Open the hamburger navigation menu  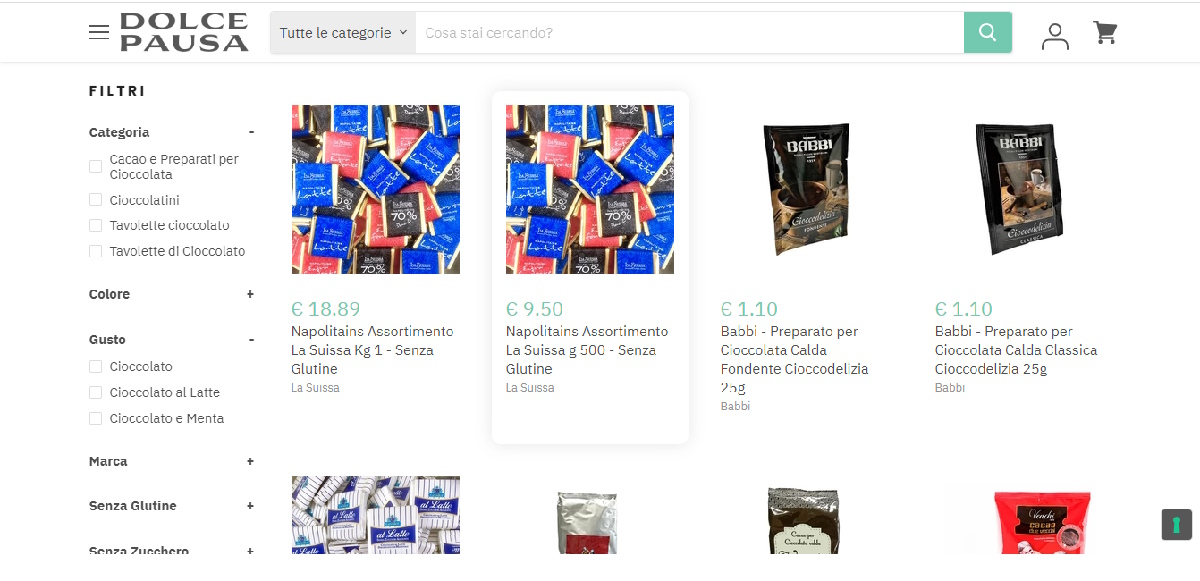click(x=99, y=32)
